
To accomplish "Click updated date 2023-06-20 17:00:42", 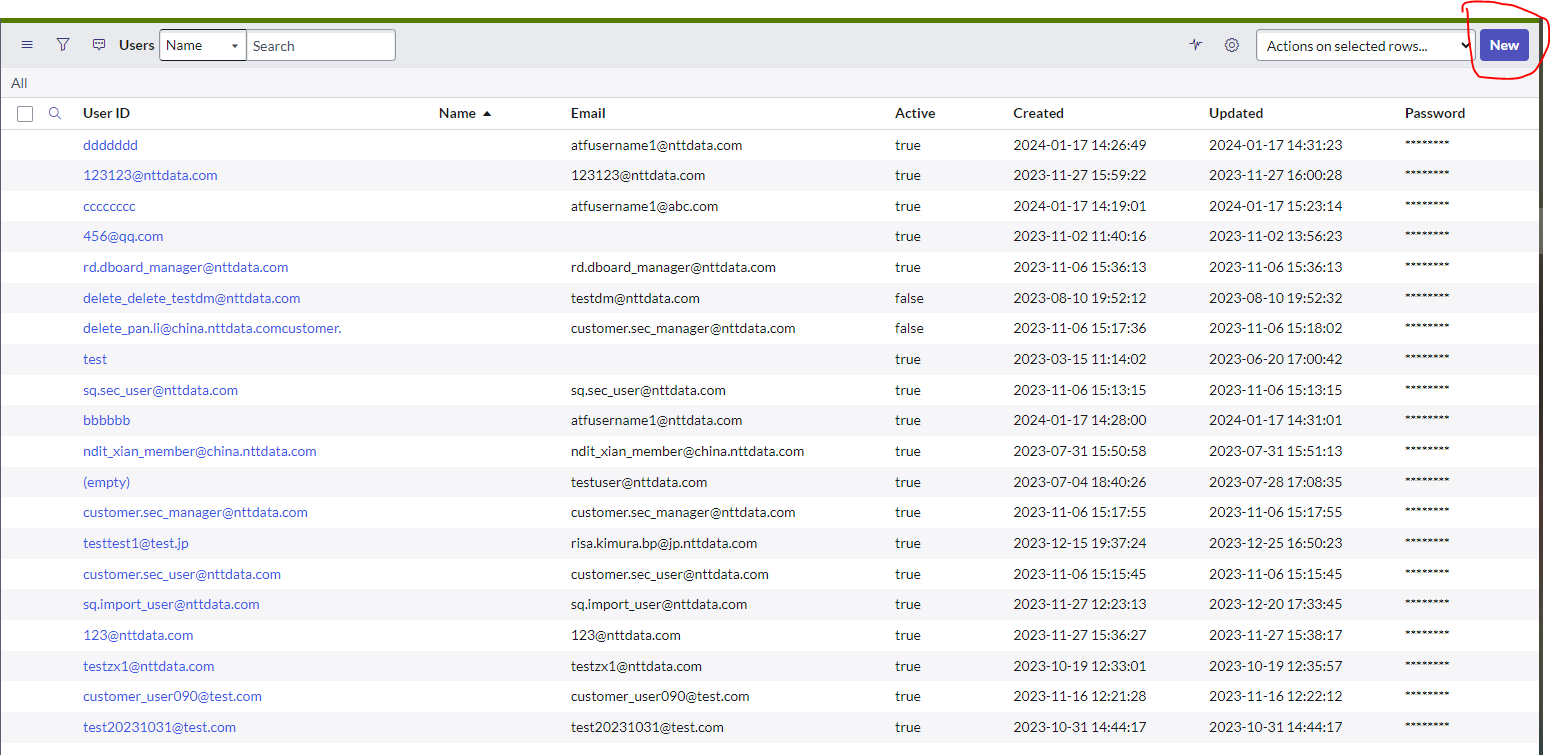I will tap(1276, 359).
